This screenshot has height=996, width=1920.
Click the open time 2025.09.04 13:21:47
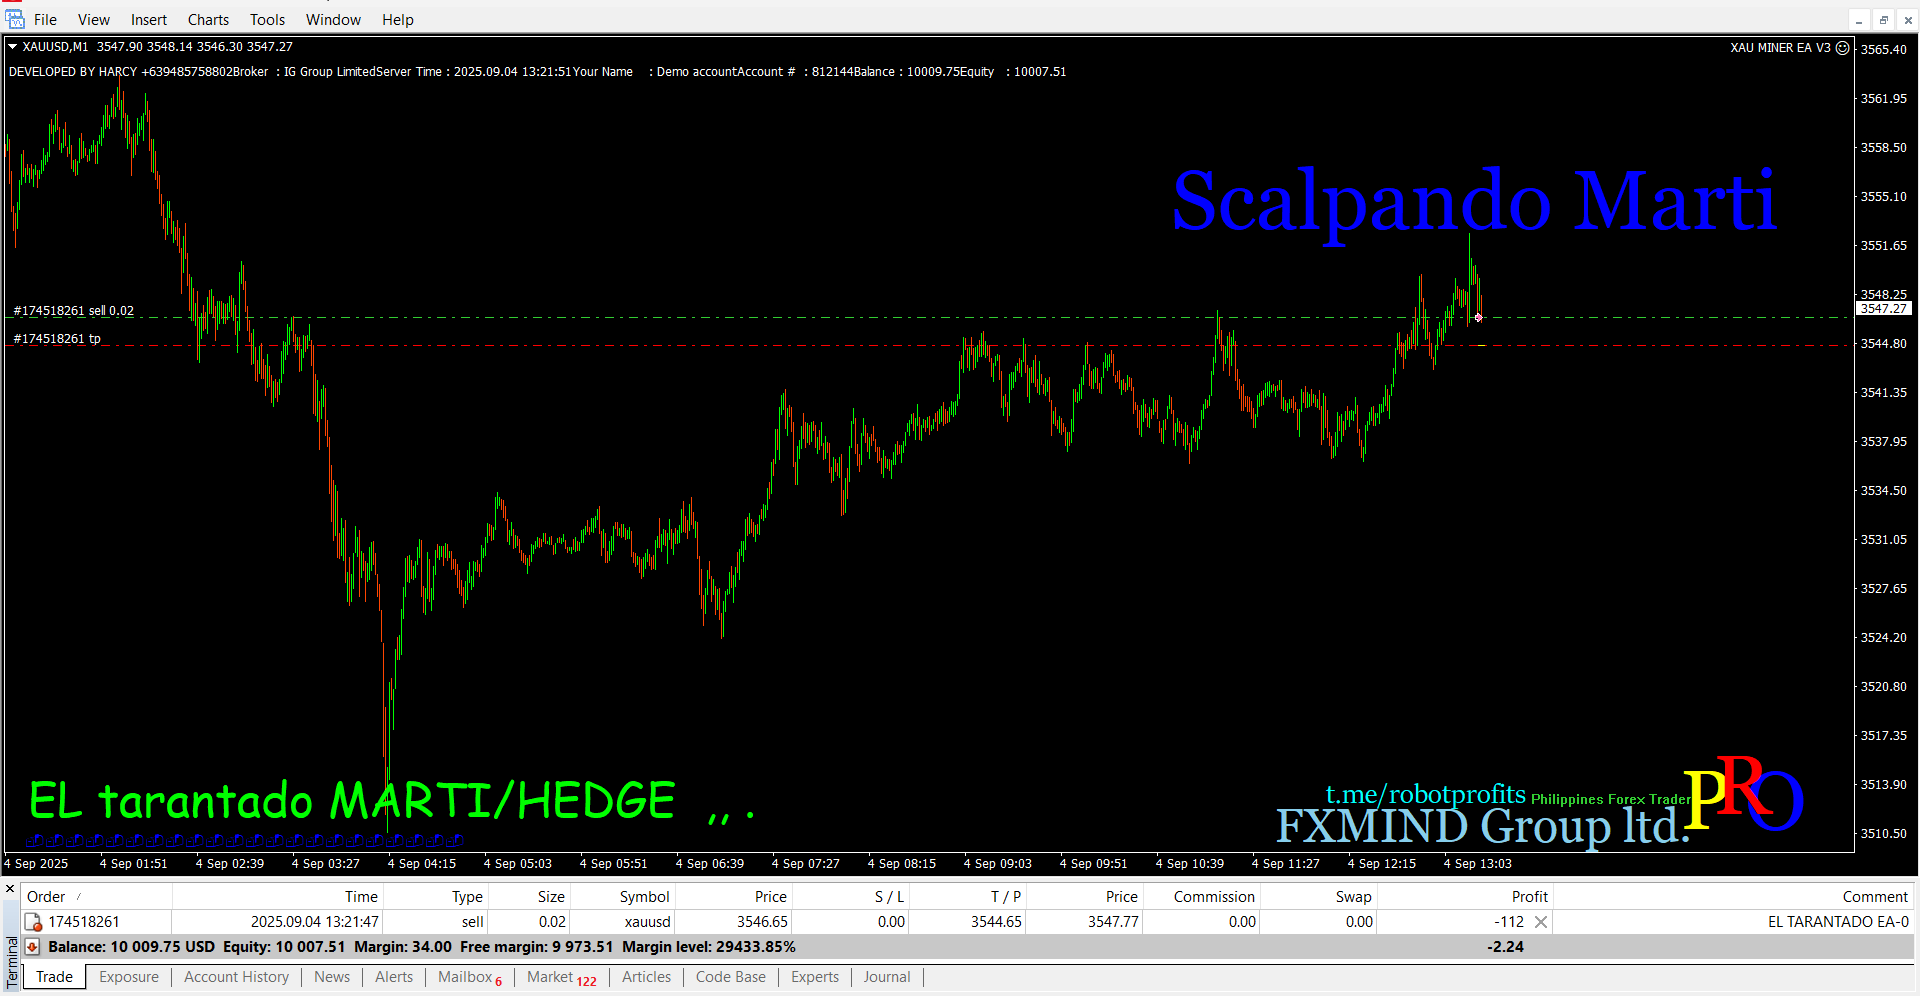[314, 922]
